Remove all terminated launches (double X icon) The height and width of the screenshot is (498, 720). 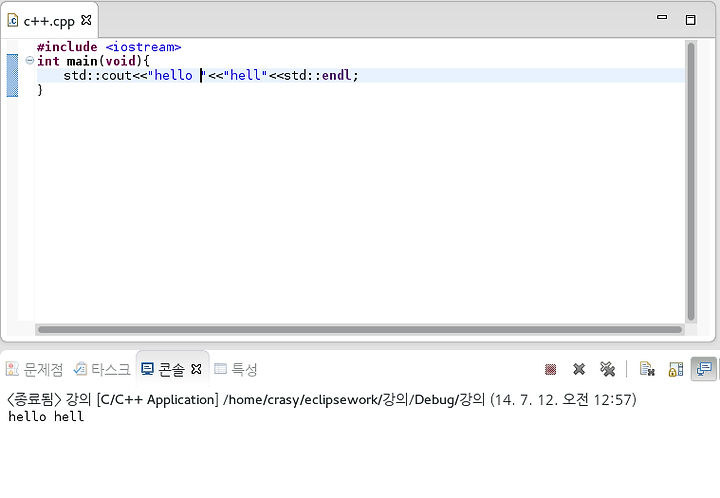[x=607, y=369]
